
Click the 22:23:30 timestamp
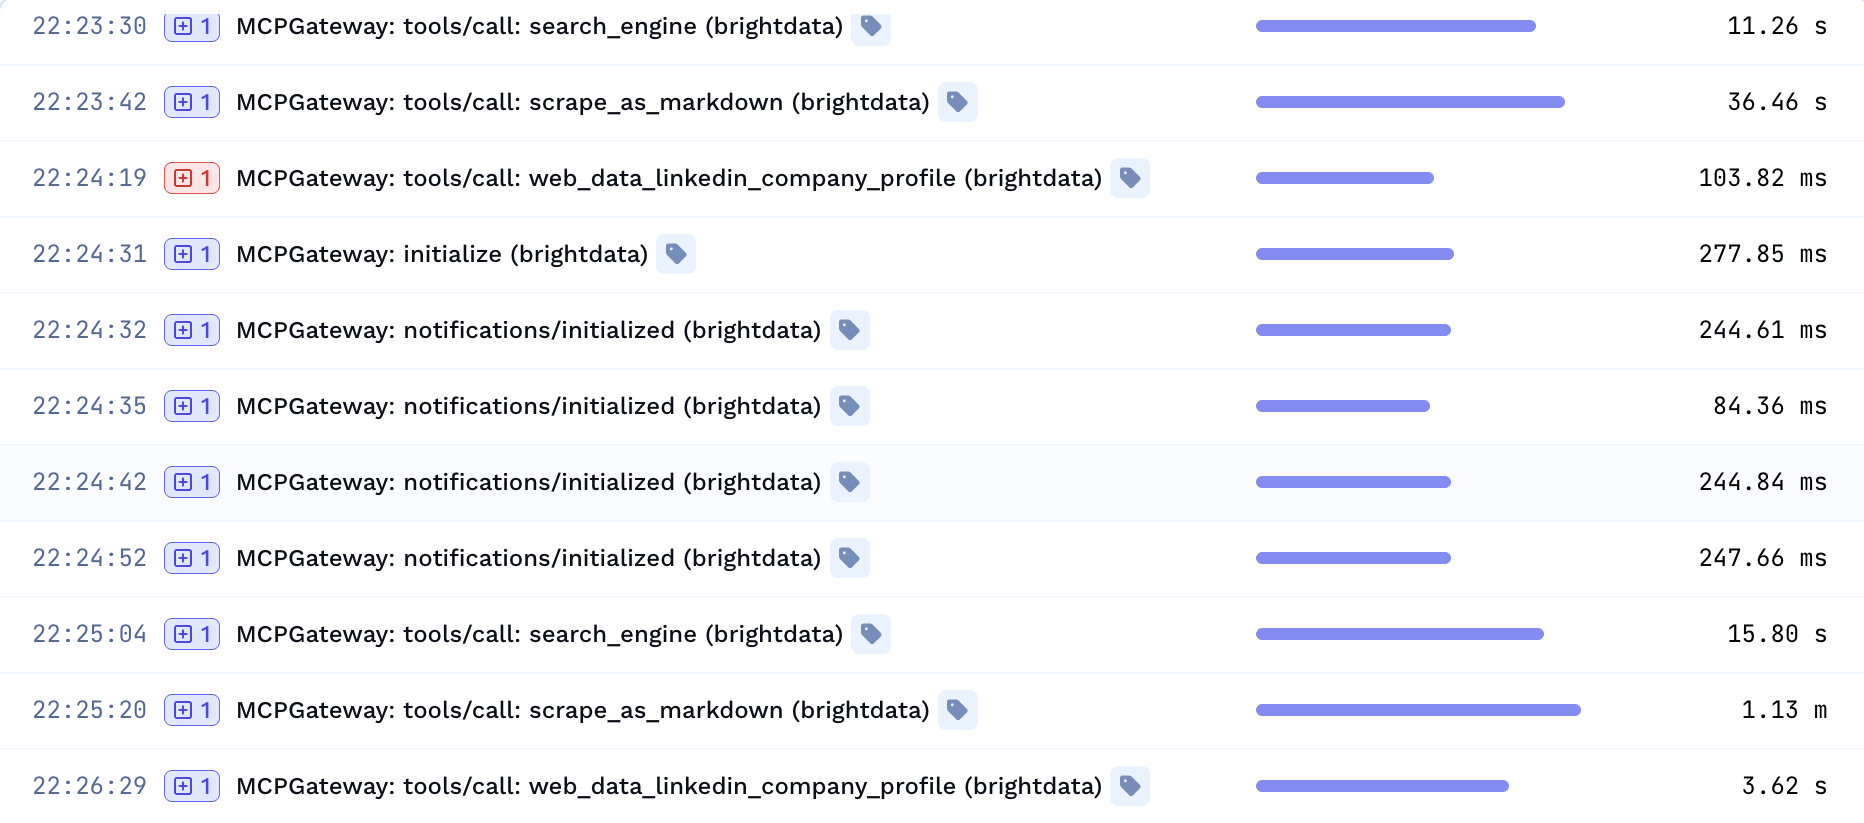(90, 26)
